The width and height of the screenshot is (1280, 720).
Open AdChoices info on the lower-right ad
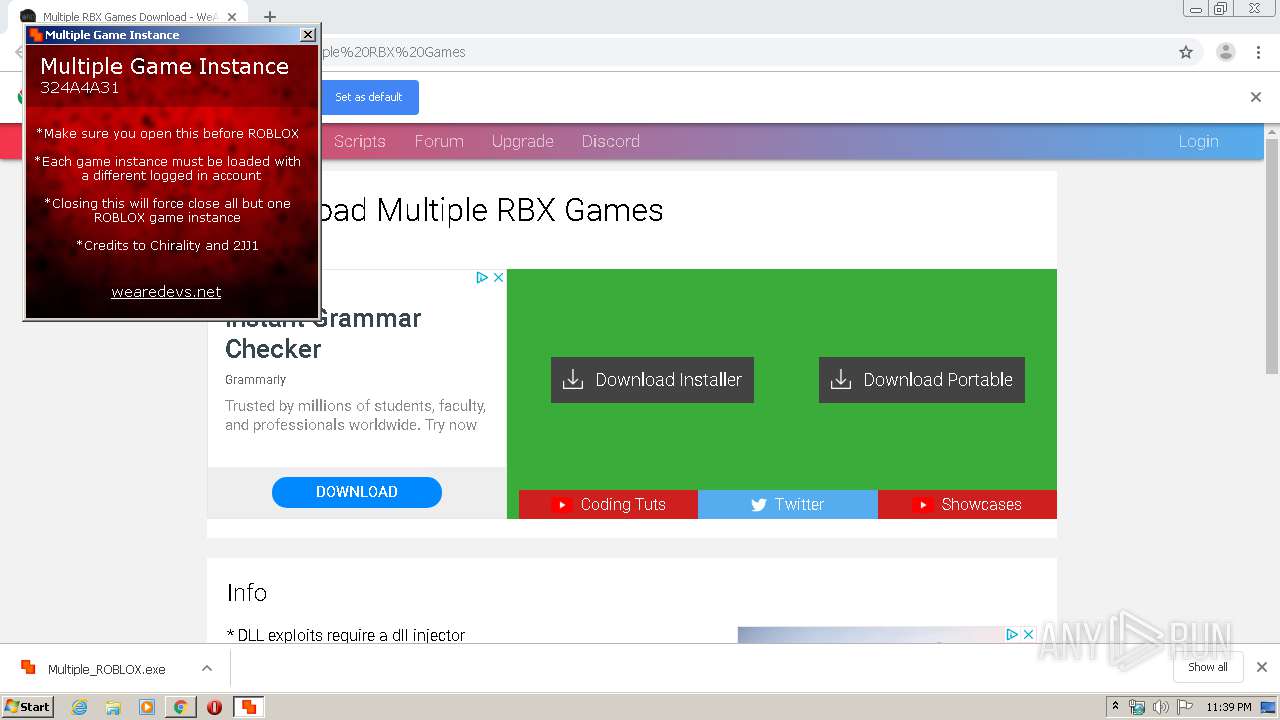click(x=1012, y=634)
